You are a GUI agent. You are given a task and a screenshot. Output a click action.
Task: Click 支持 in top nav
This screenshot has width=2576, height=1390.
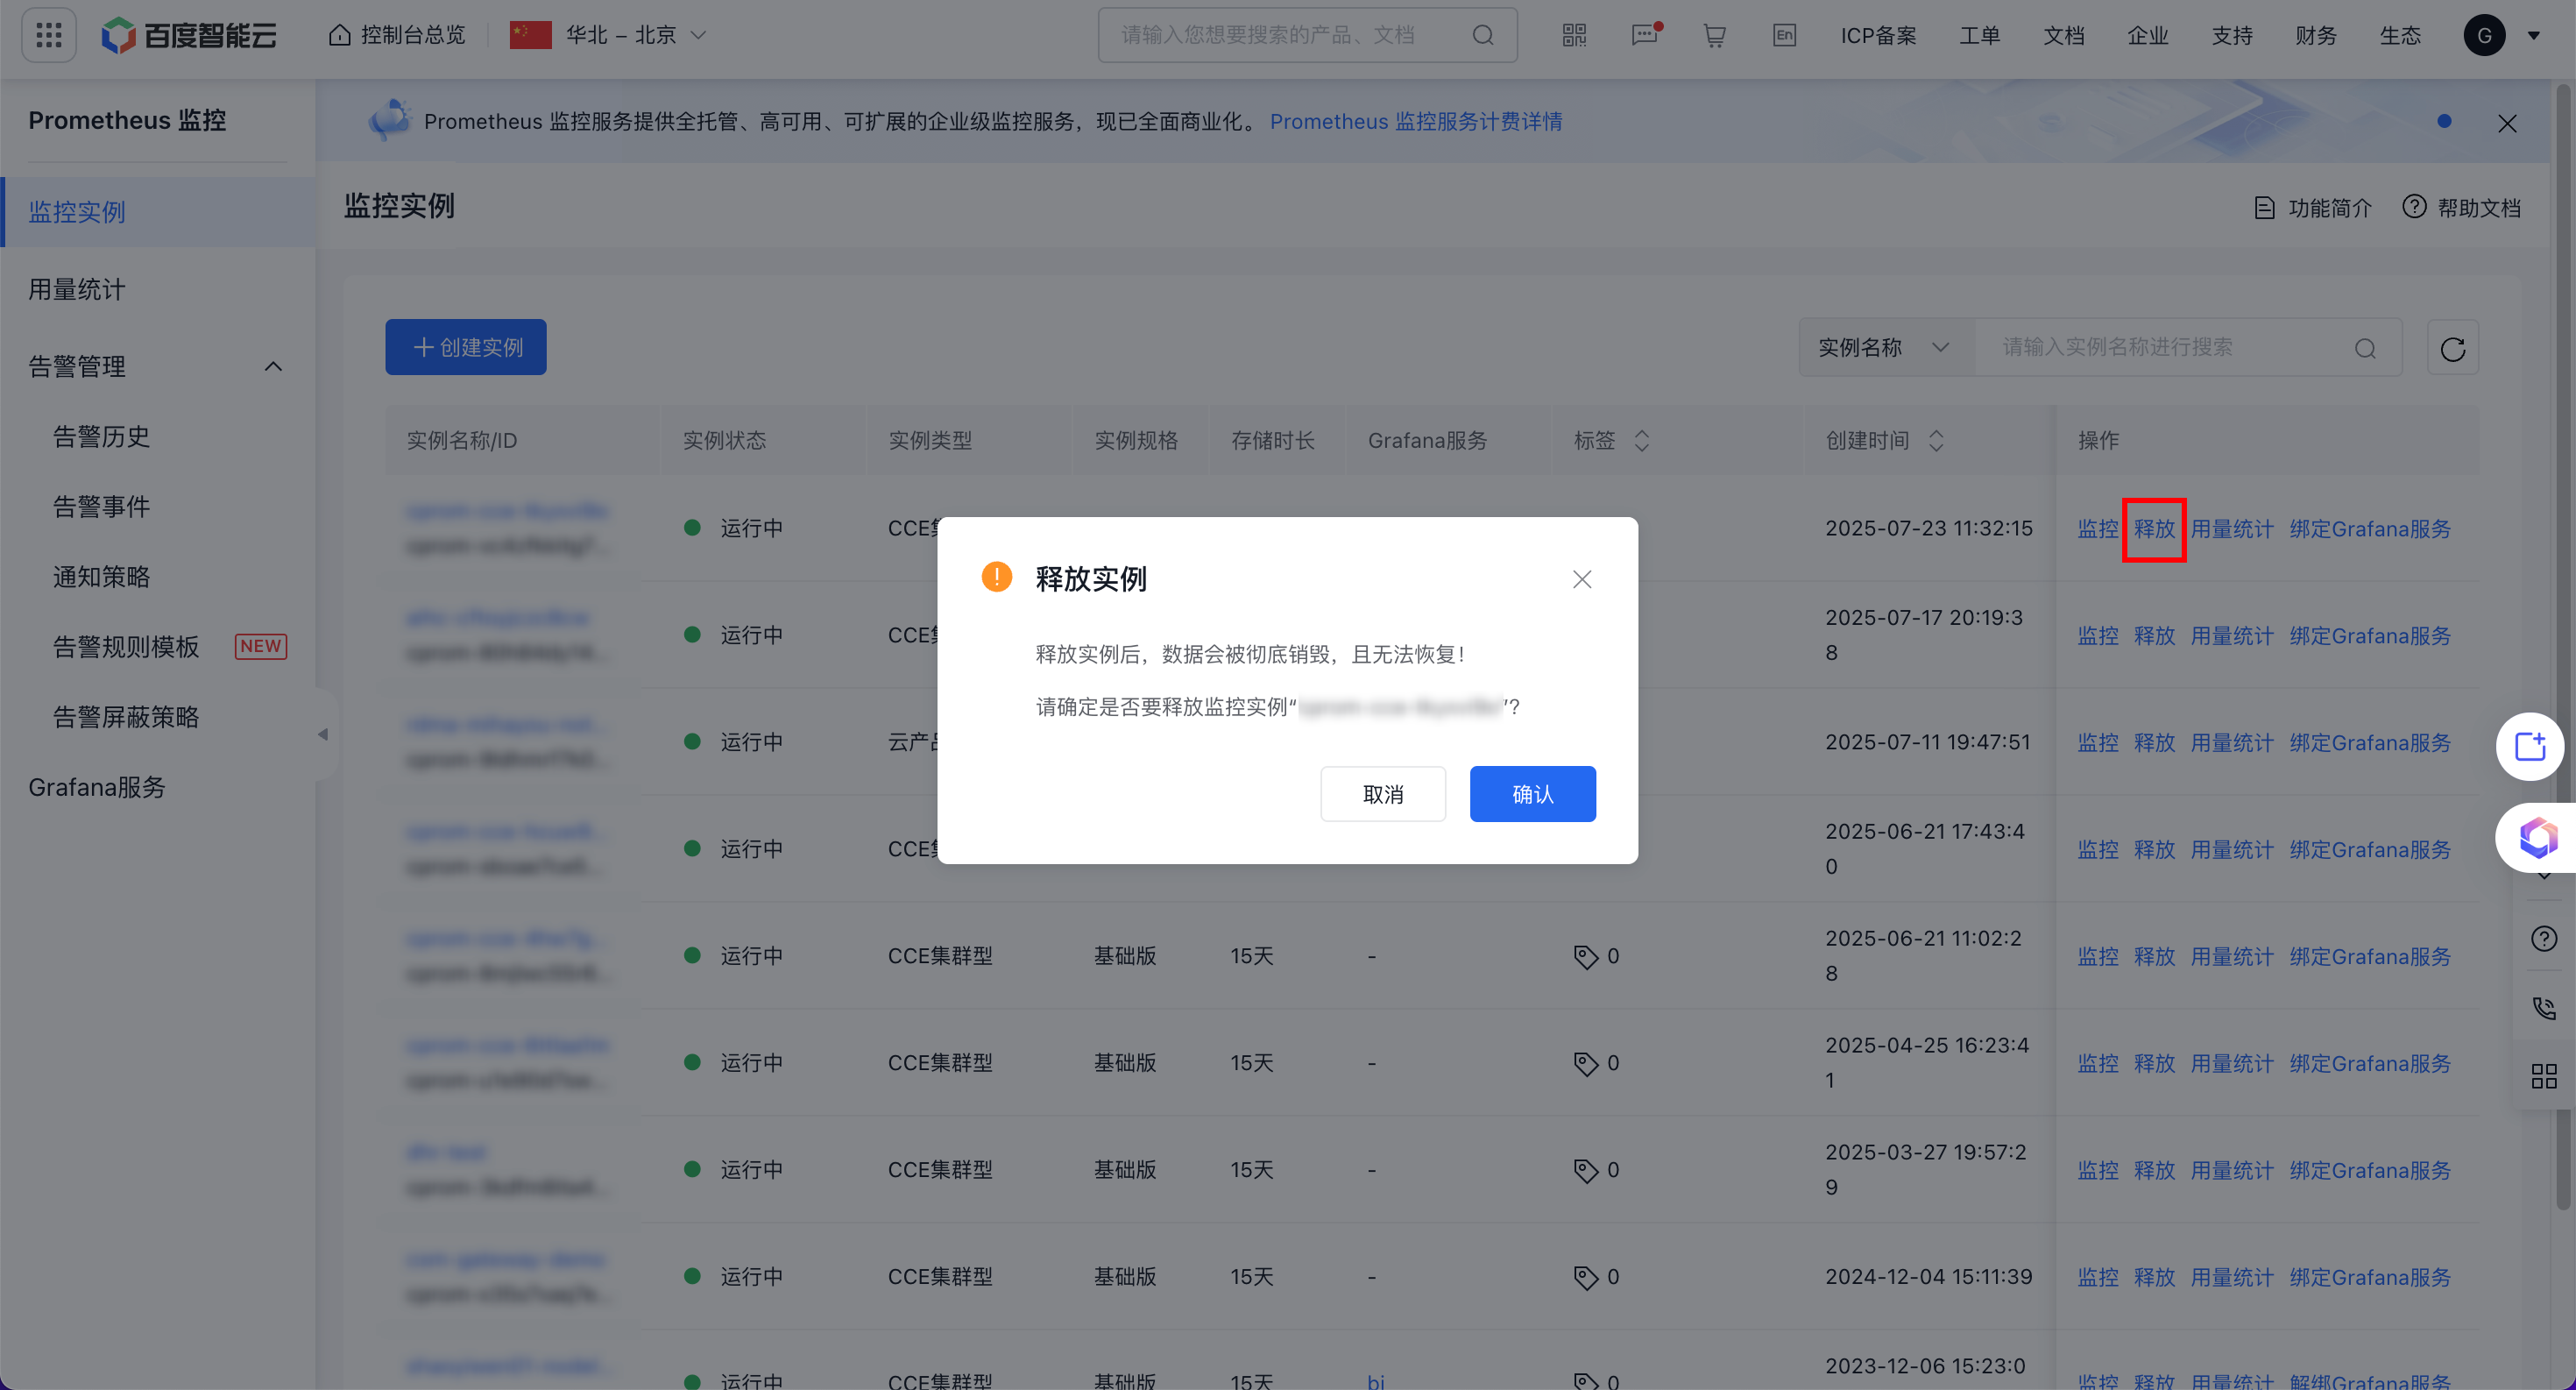2232,35
